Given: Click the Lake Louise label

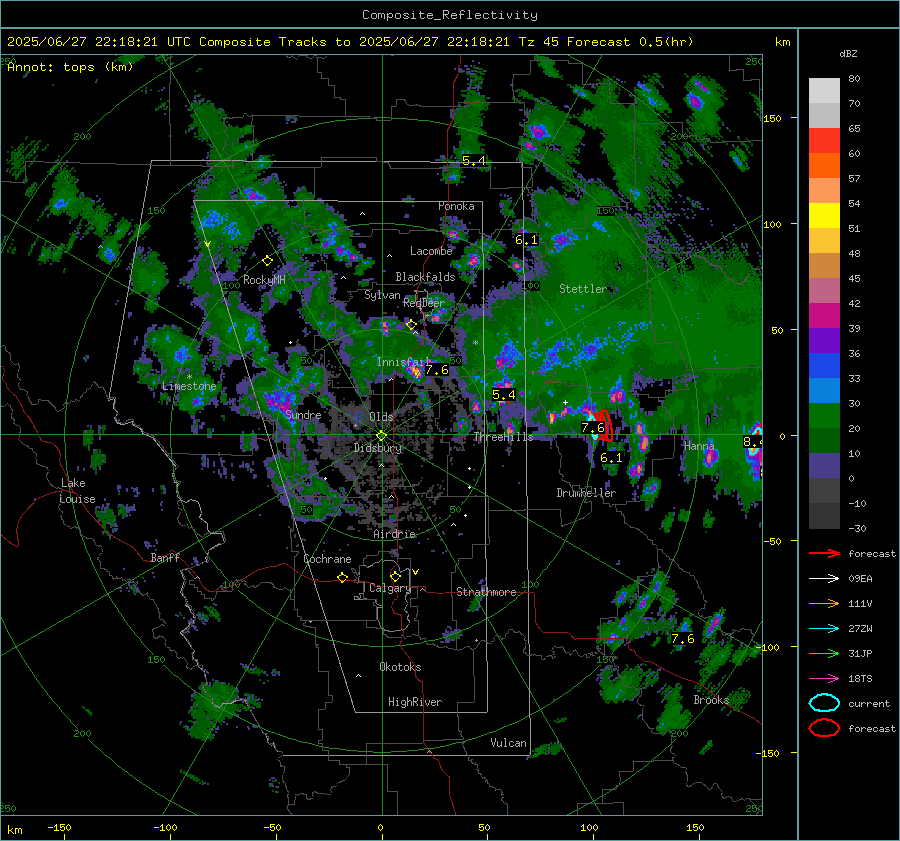Looking at the screenshot, I should 77,491.
